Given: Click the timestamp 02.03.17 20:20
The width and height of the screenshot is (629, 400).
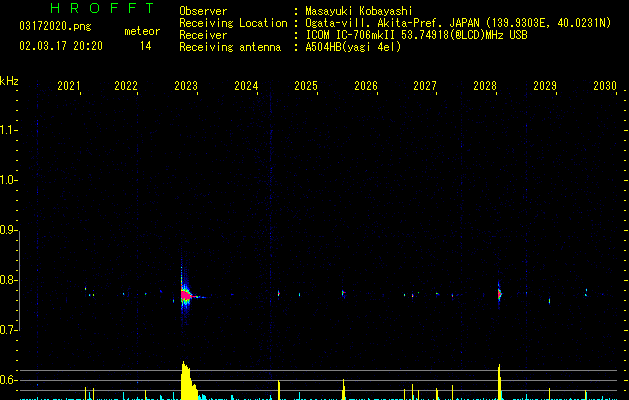Looking at the screenshot, I should tap(61, 46).
